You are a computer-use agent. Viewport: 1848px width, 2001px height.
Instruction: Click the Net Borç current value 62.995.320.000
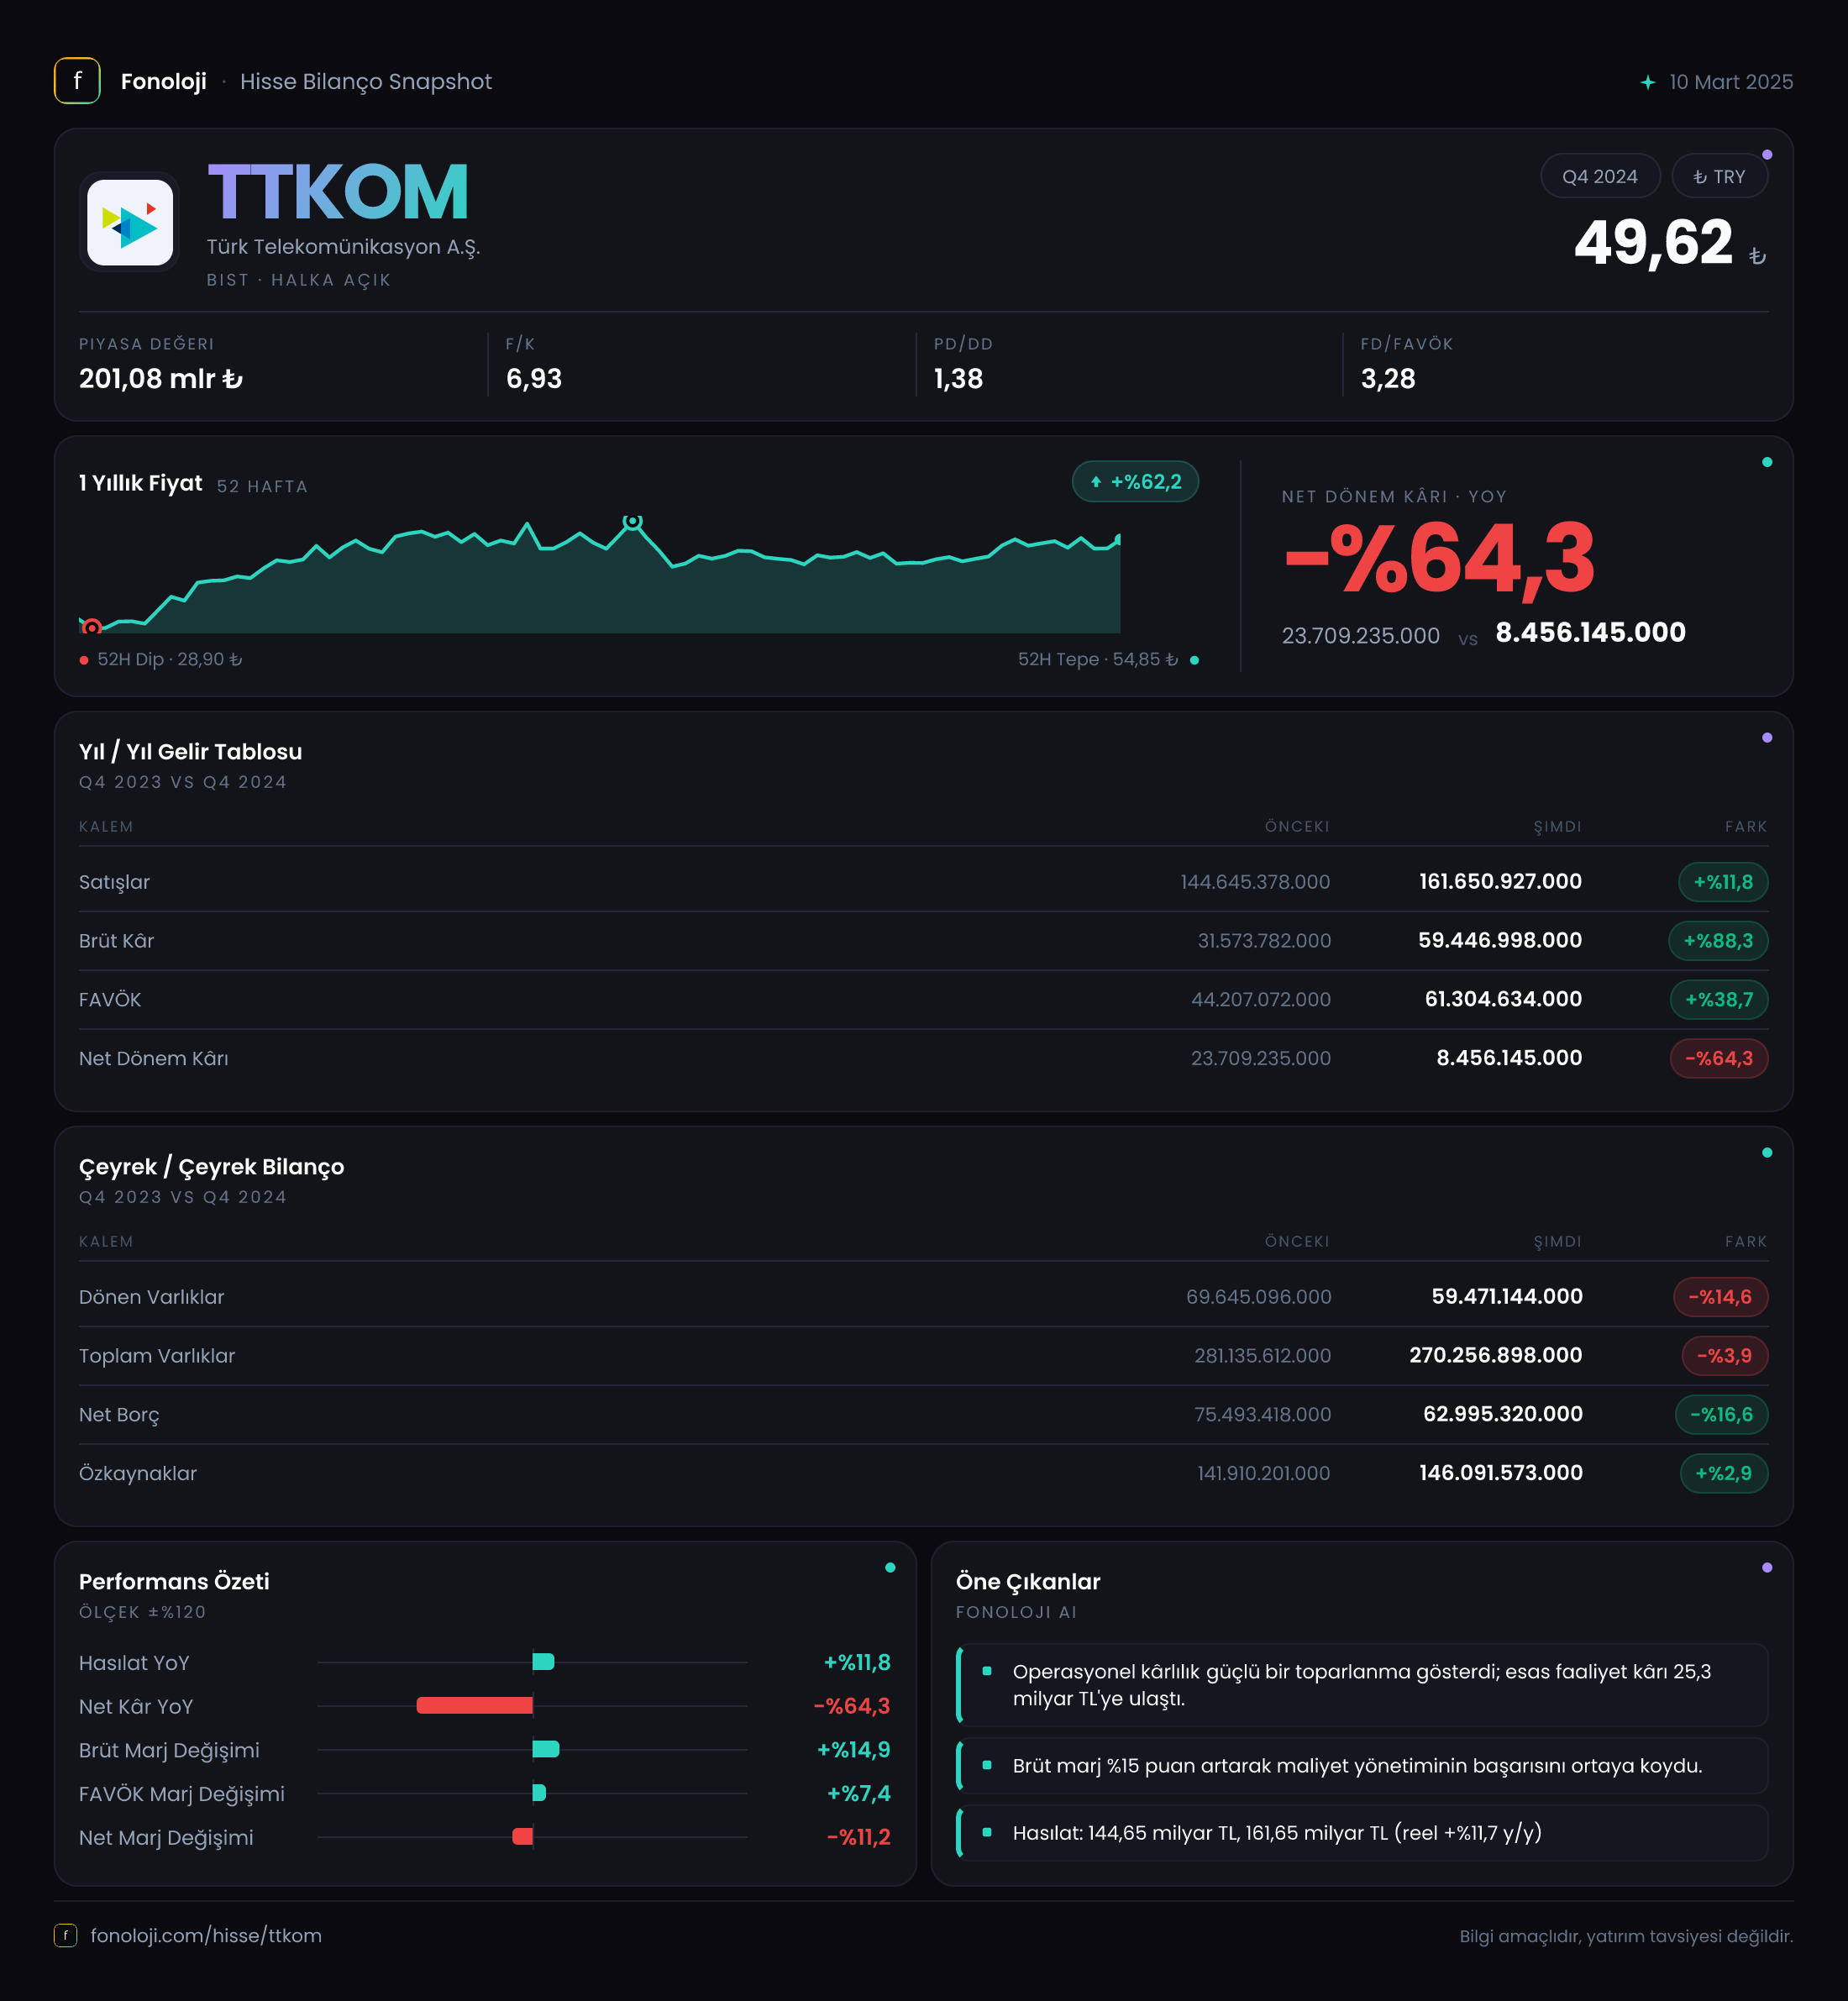pos(1503,1415)
